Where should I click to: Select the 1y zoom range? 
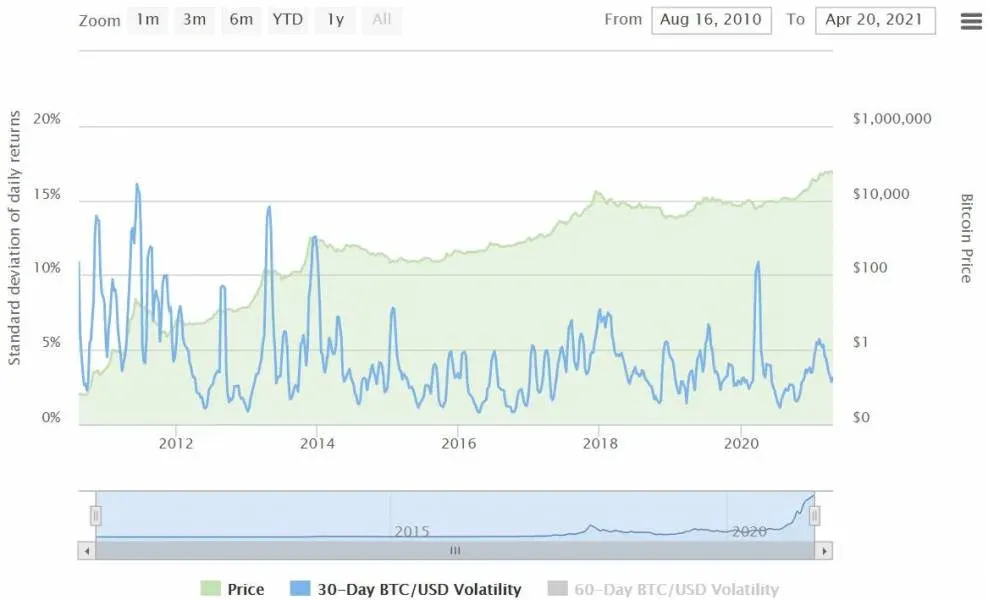tap(335, 20)
